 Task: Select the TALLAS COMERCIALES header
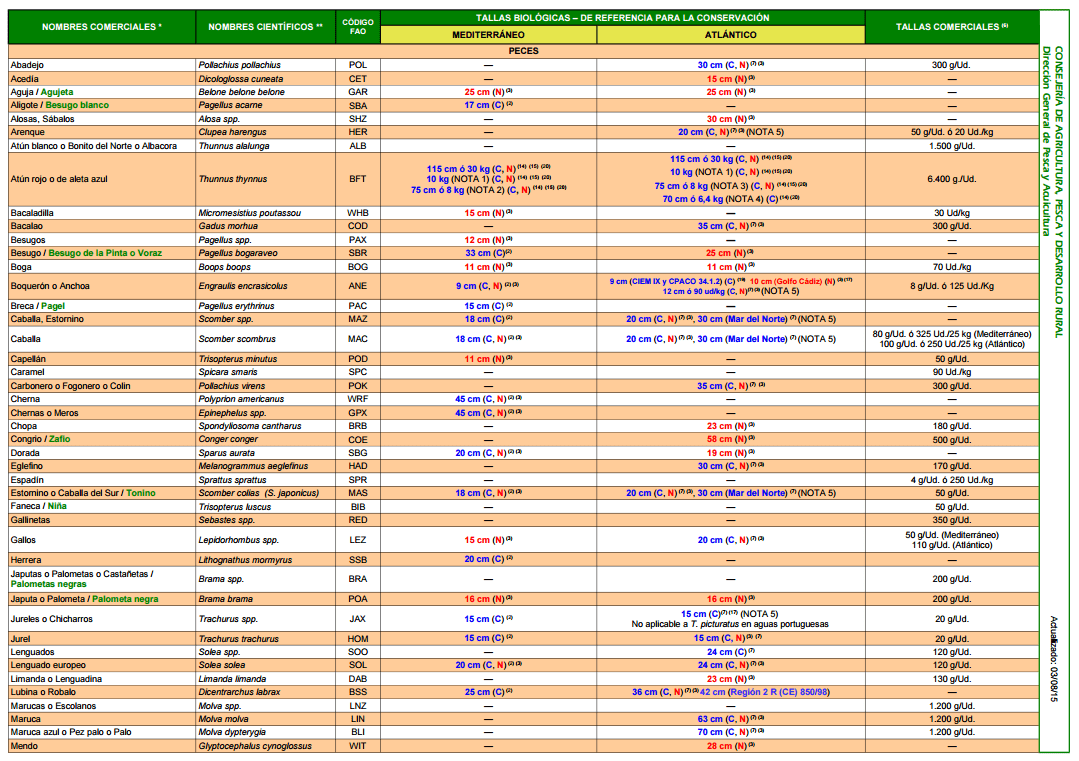coord(952,27)
